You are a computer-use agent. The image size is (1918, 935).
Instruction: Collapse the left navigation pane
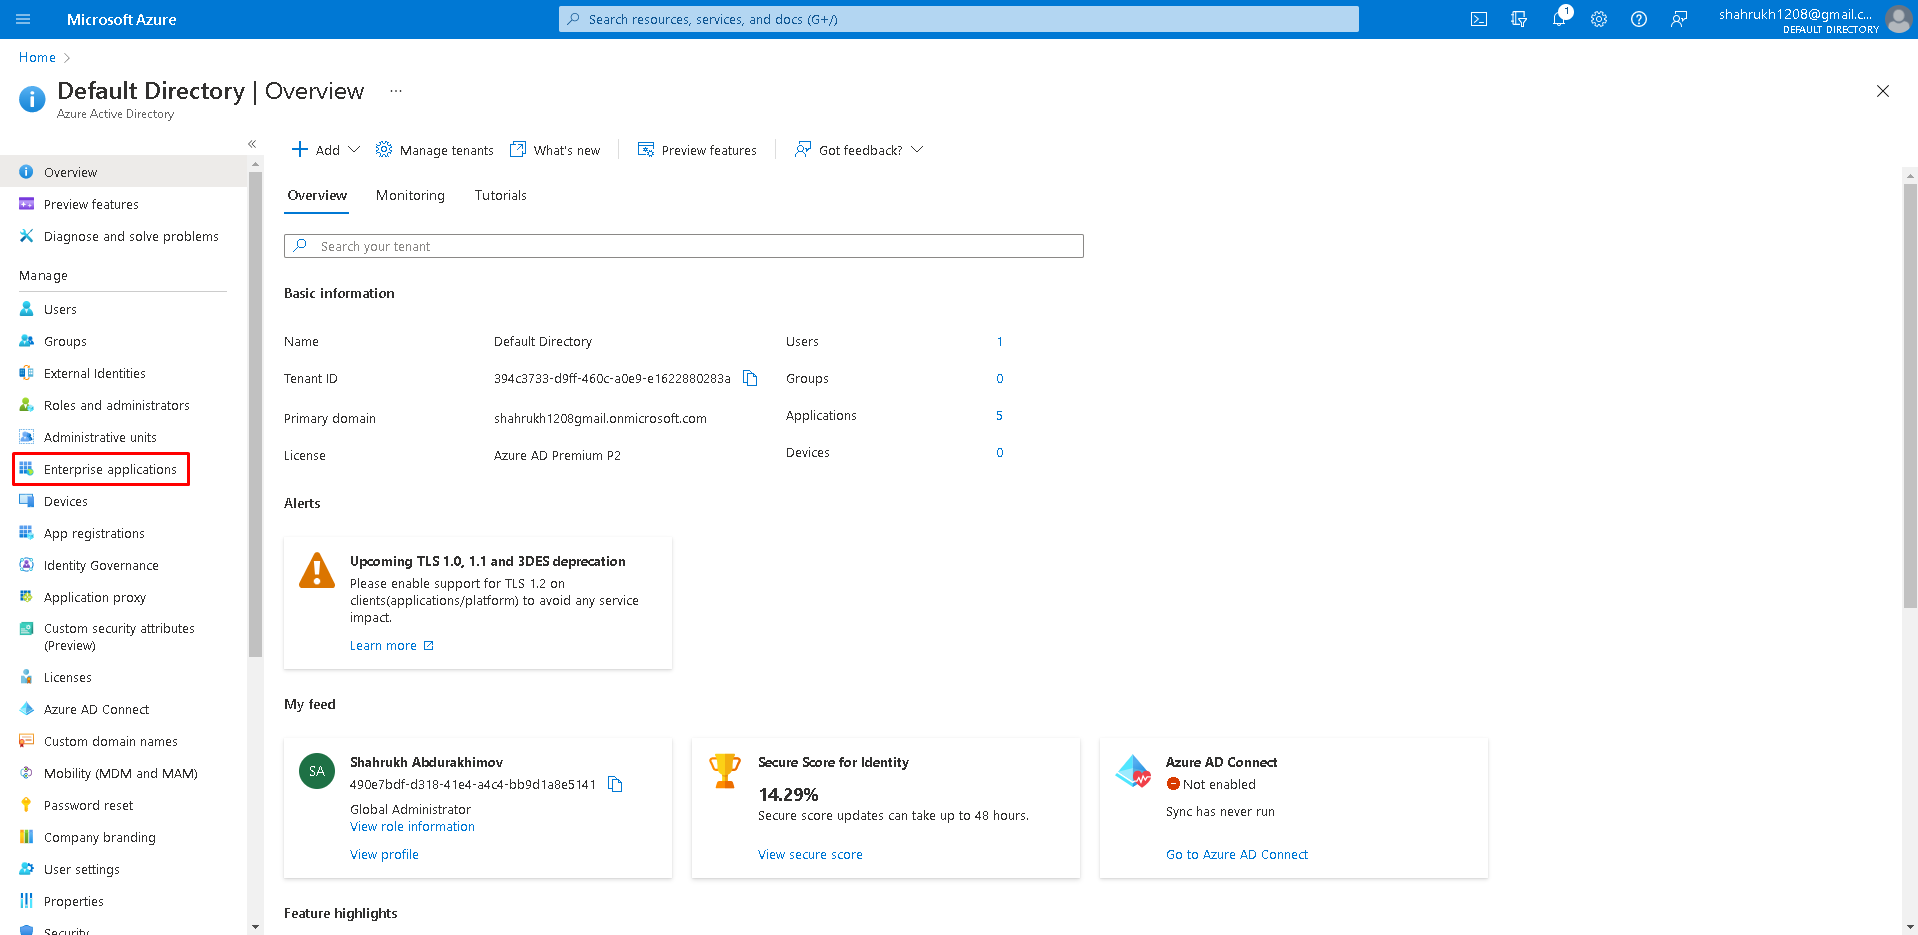click(x=252, y=144)
